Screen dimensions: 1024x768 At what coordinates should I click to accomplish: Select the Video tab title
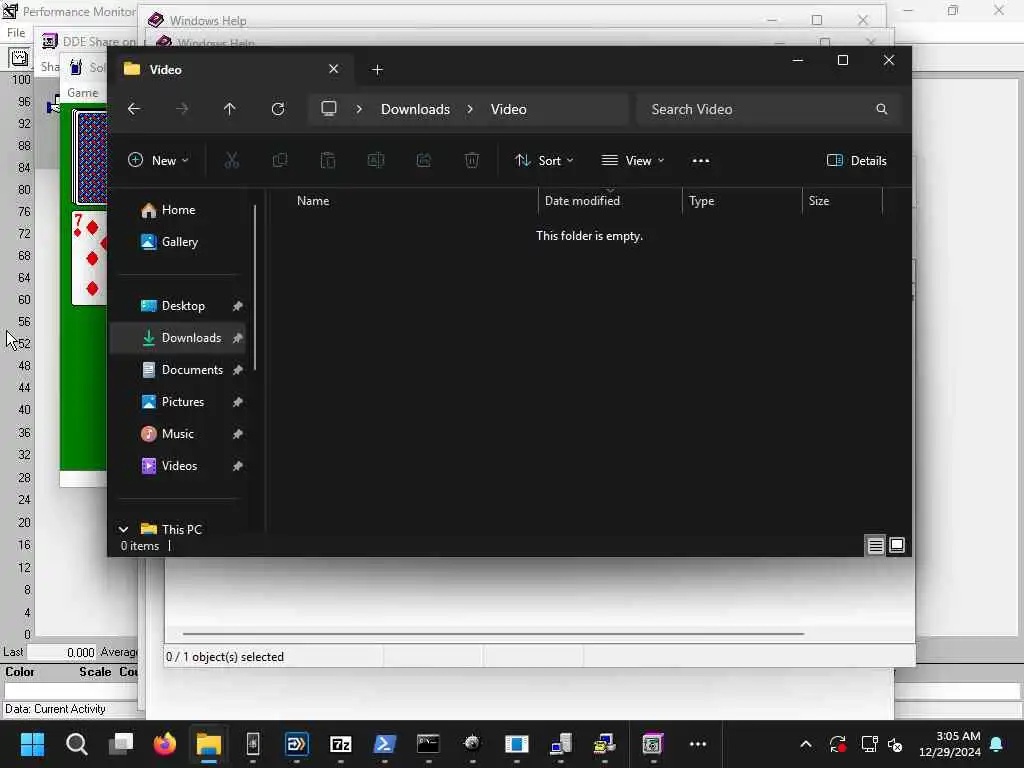click(x=165, y=69)
